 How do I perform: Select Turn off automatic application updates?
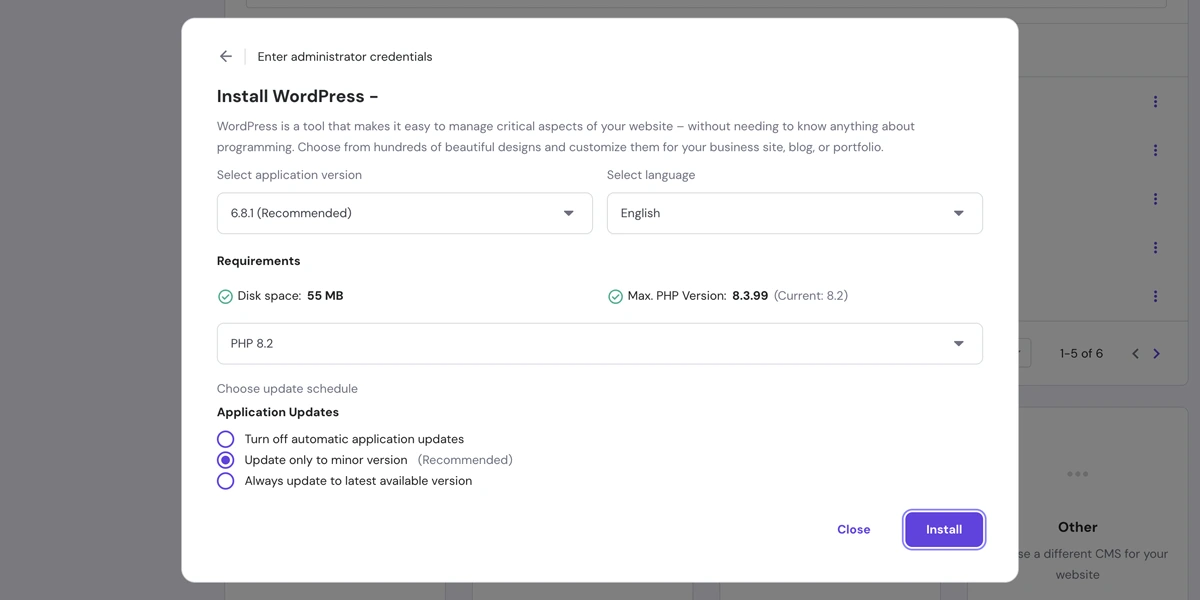[226, 439]
